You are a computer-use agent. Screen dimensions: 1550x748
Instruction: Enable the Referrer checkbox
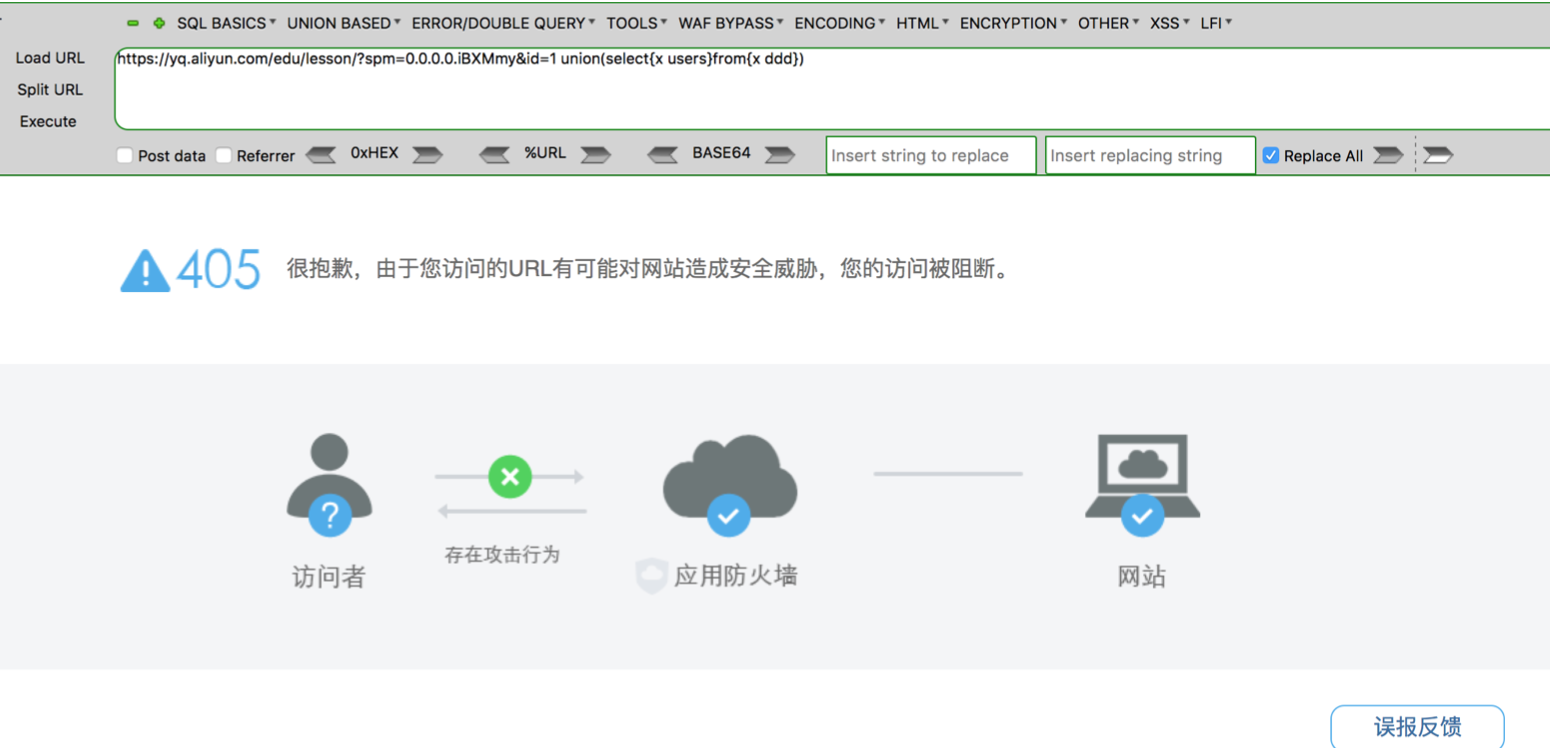pyautogui.click(x=224, y=156)
